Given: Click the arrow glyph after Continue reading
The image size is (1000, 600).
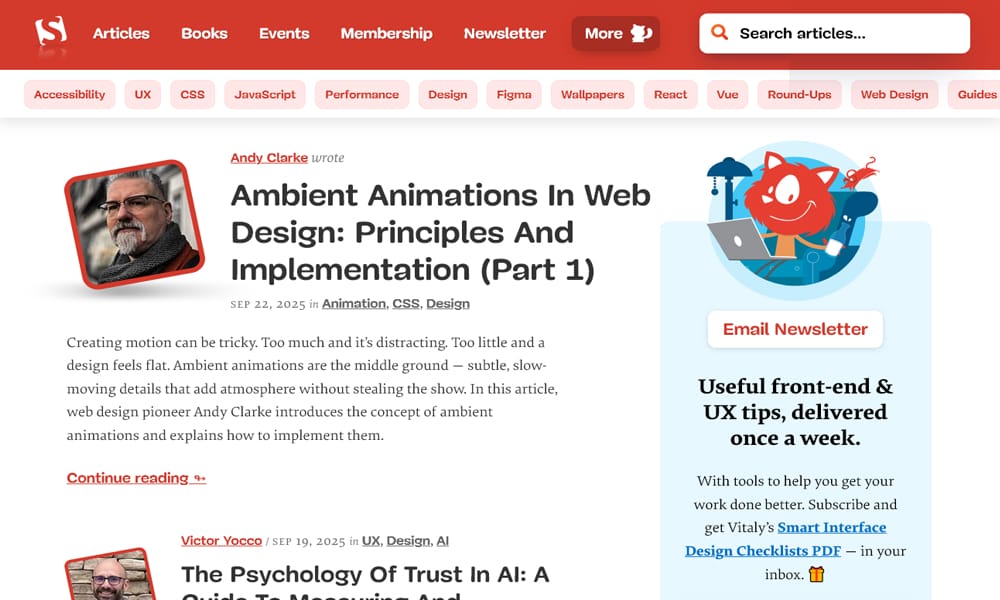Looking at the screenshot, I should [x=197, y=478].
